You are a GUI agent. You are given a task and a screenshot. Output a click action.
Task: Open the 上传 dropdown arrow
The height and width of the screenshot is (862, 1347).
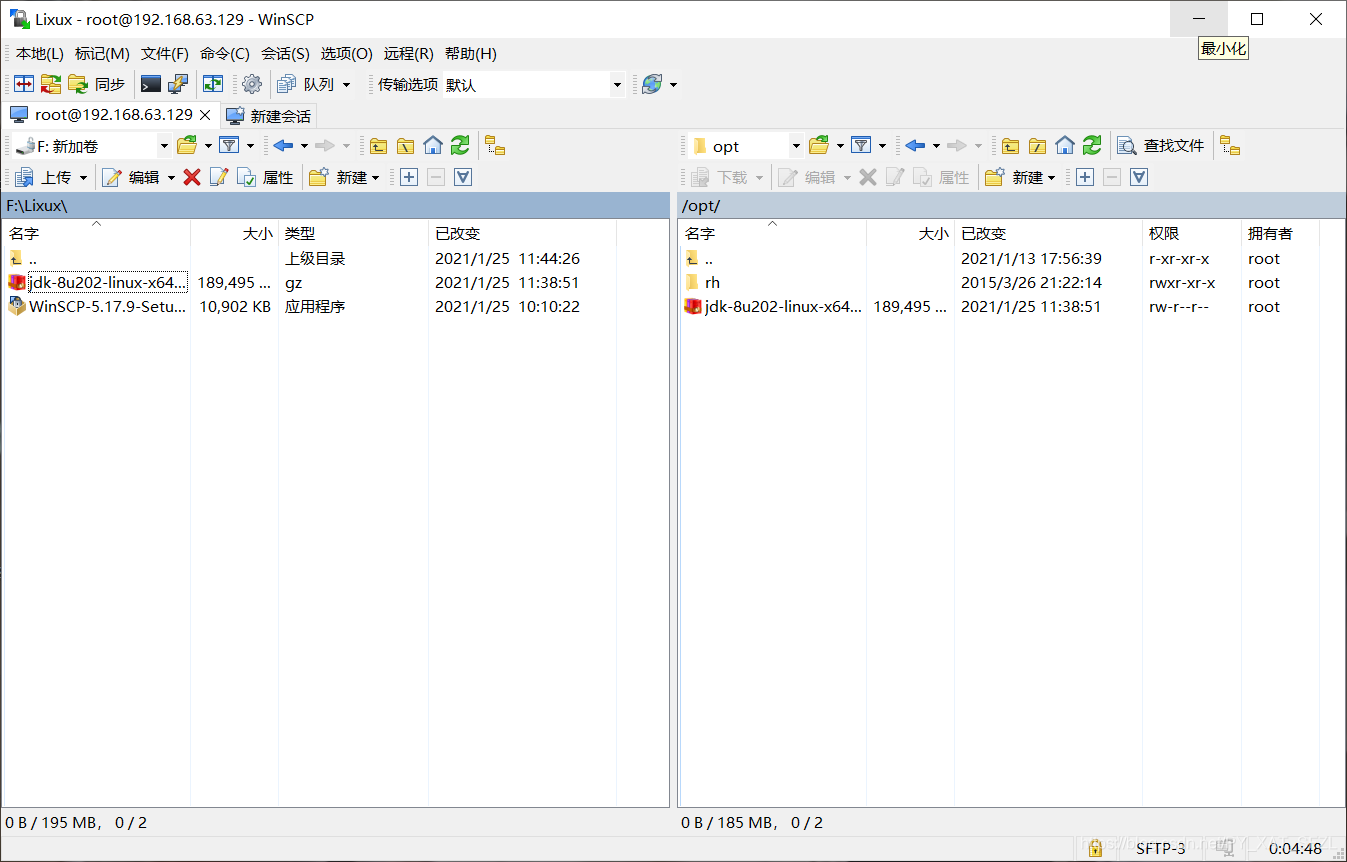tap(84, 177)
